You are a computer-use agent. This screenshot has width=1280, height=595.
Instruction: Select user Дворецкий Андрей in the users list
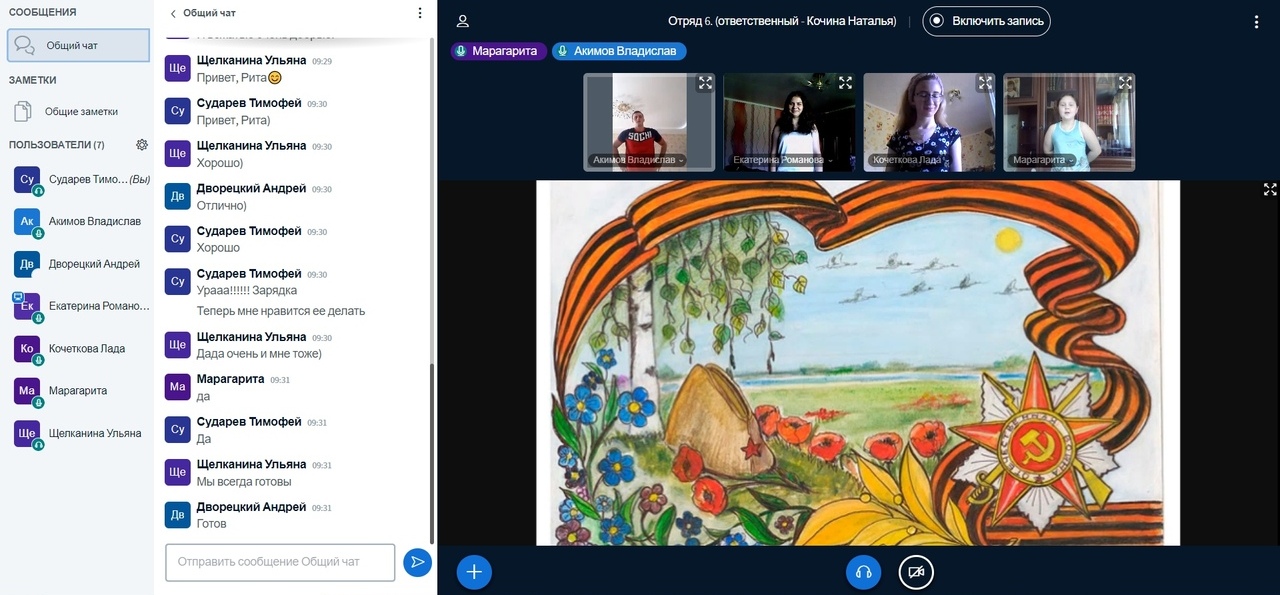(x=78, y=264)
